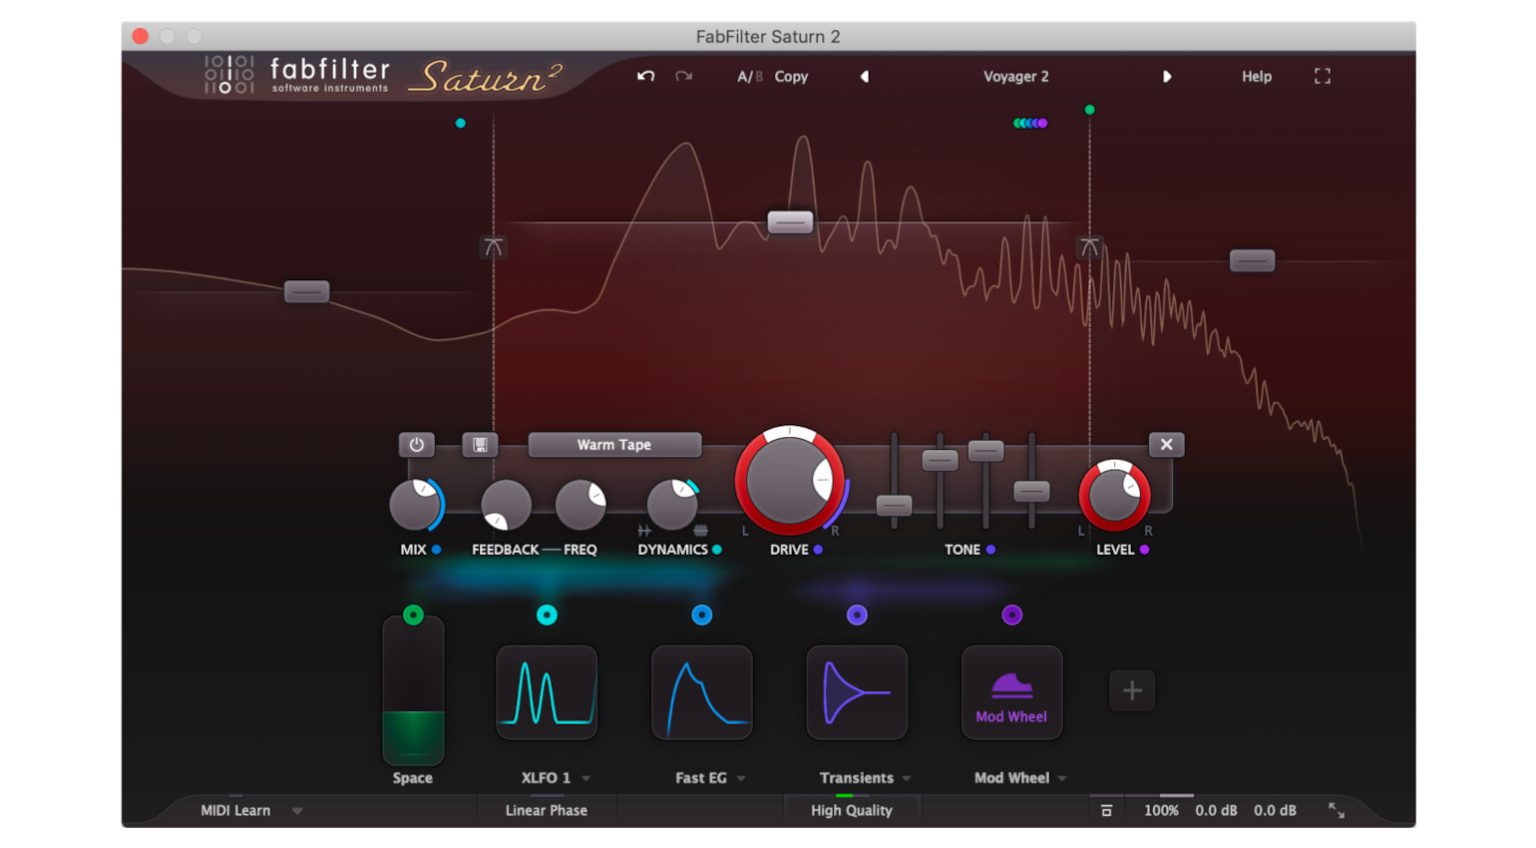
Task: Click the Copy button
Action: 791,76
